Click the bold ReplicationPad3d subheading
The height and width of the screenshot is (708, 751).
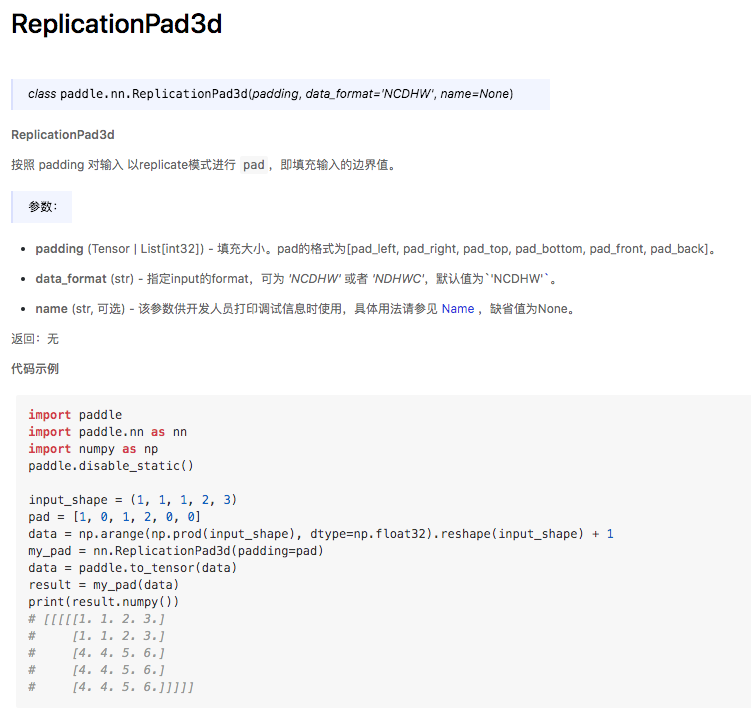(x=63, y=135)
